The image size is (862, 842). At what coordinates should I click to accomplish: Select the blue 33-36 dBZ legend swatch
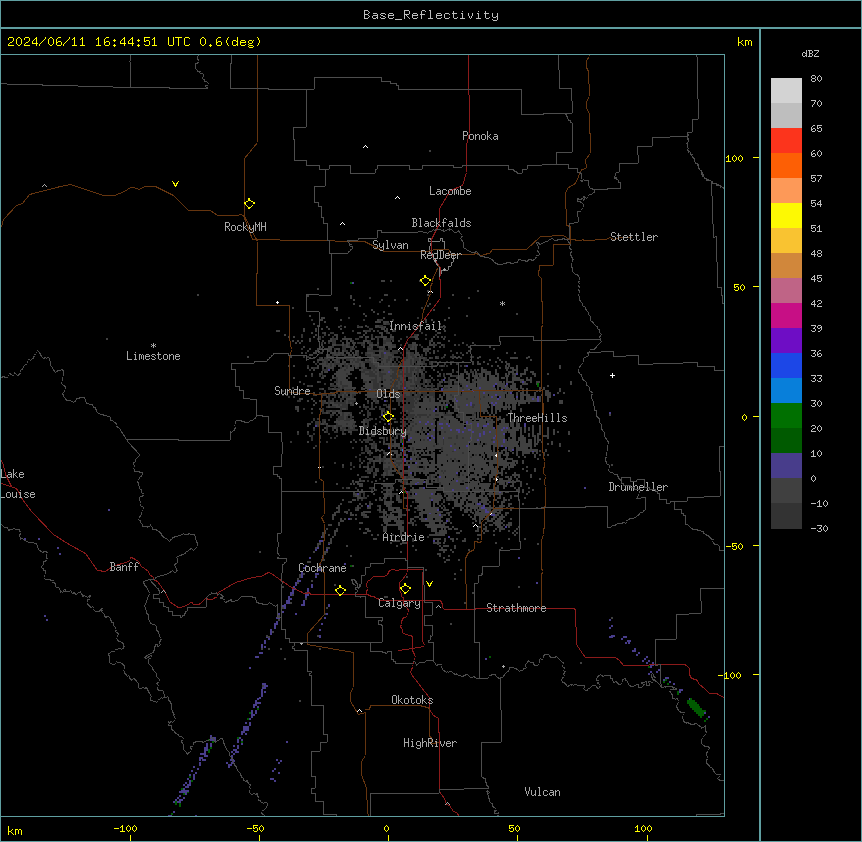point(786,365)
